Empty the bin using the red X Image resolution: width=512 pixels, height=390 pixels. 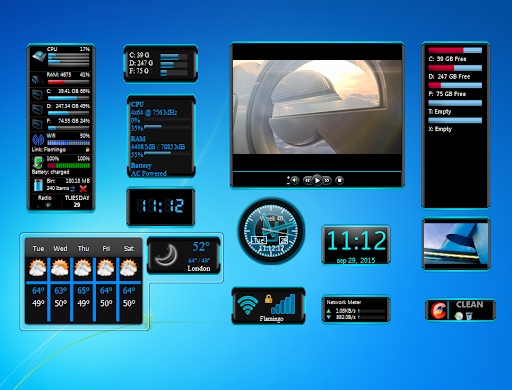tap(83, 189)
